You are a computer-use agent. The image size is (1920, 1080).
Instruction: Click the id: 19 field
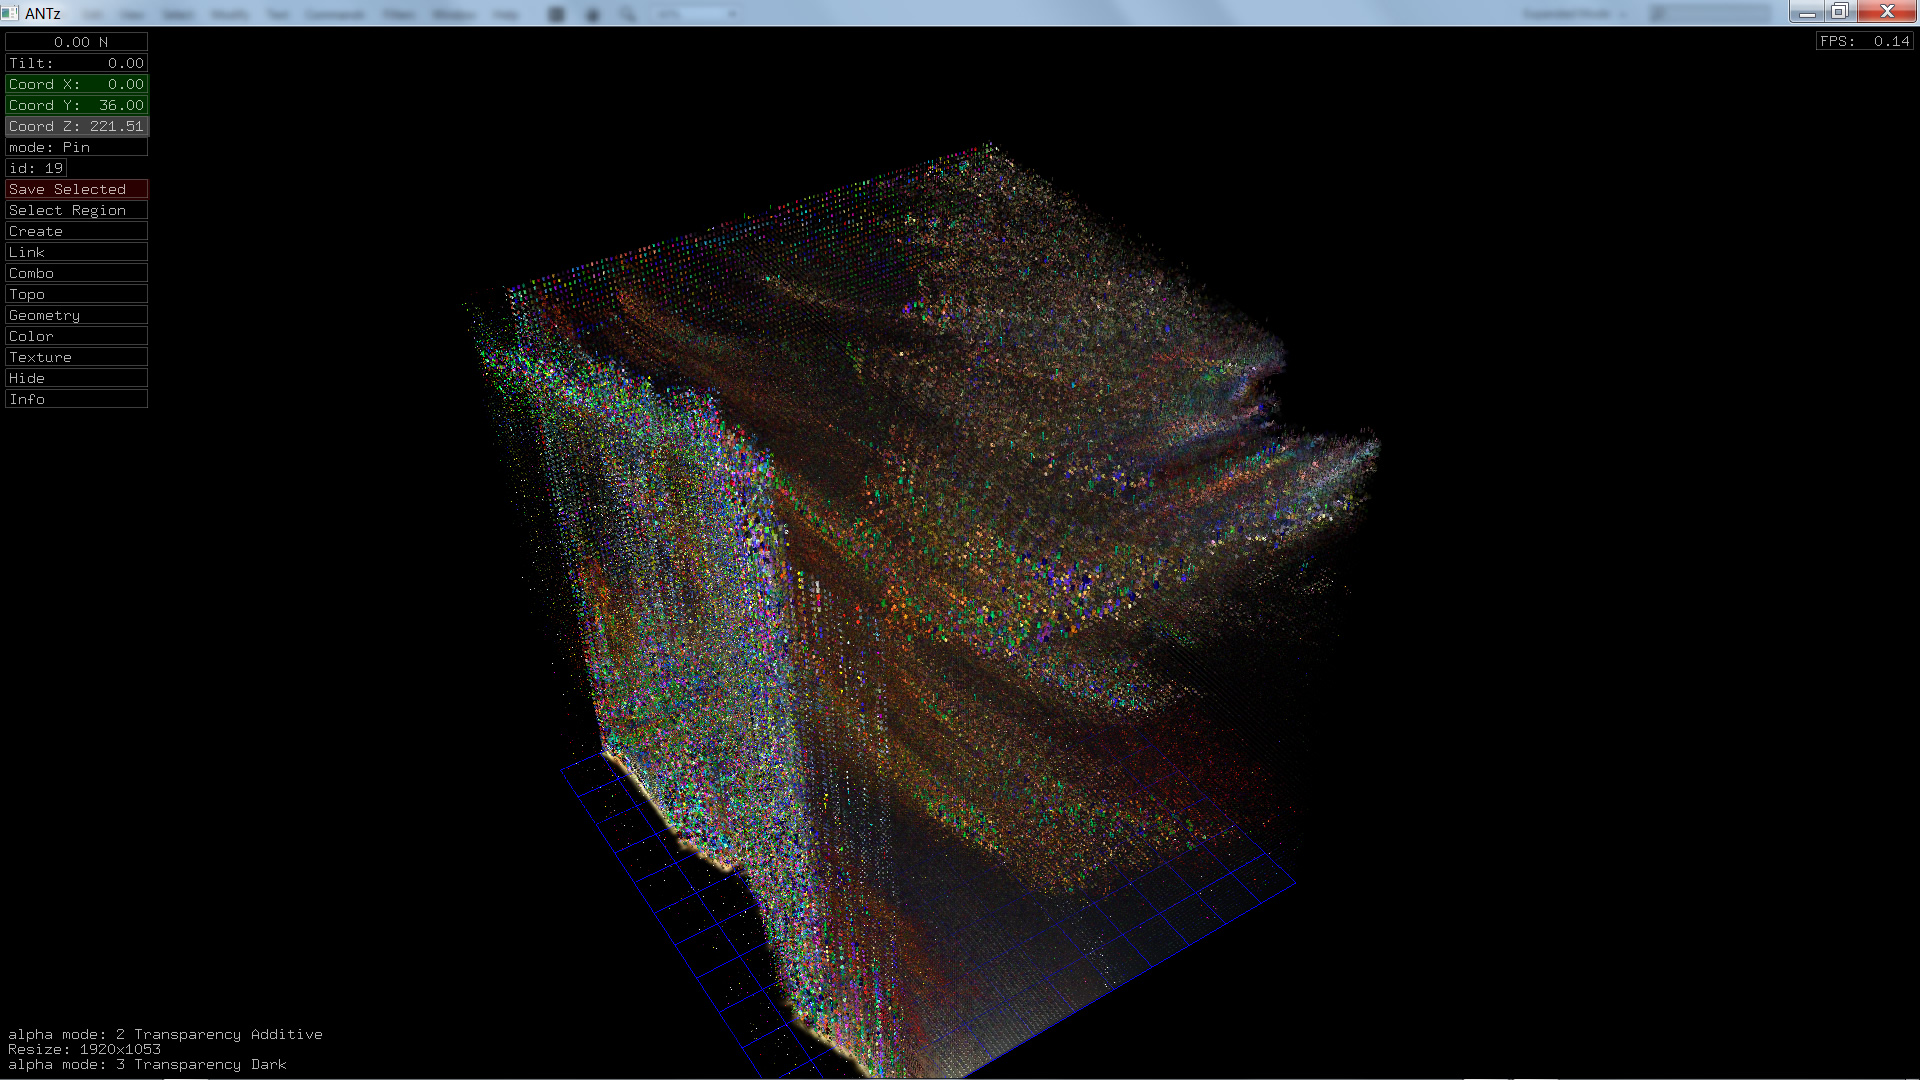[36, 168]
